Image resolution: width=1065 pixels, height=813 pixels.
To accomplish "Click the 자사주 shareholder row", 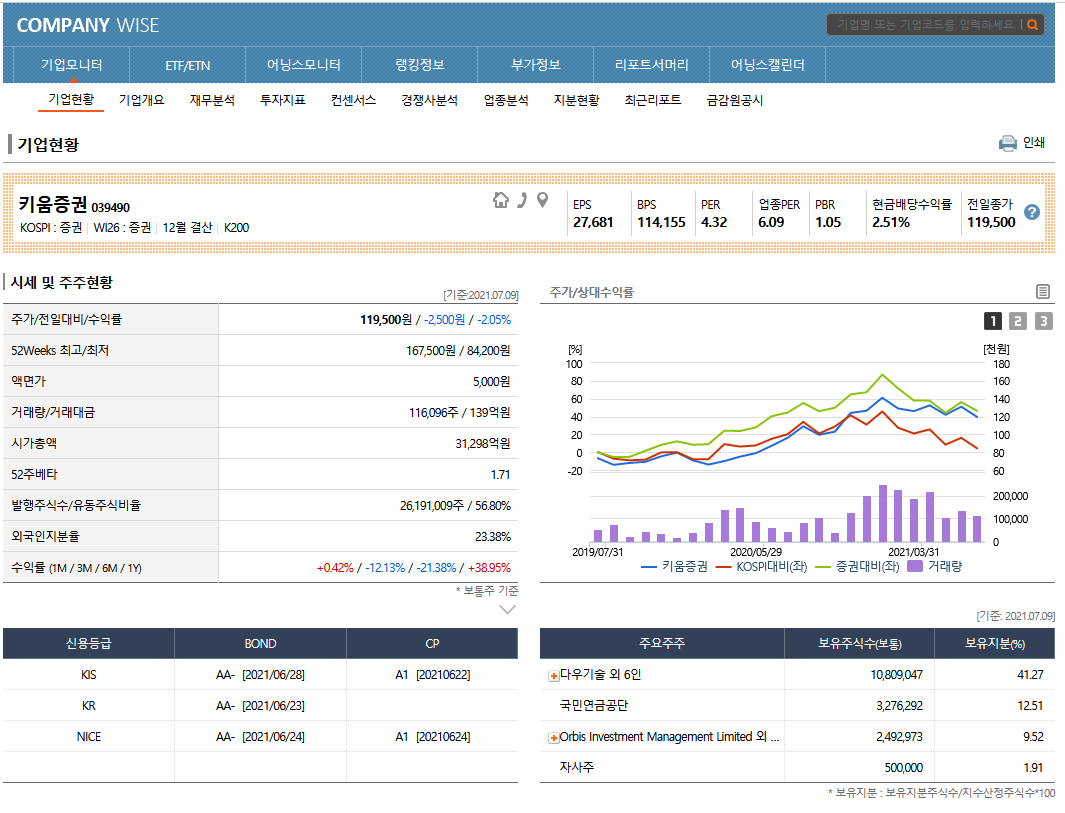I will tap(797, 767).
